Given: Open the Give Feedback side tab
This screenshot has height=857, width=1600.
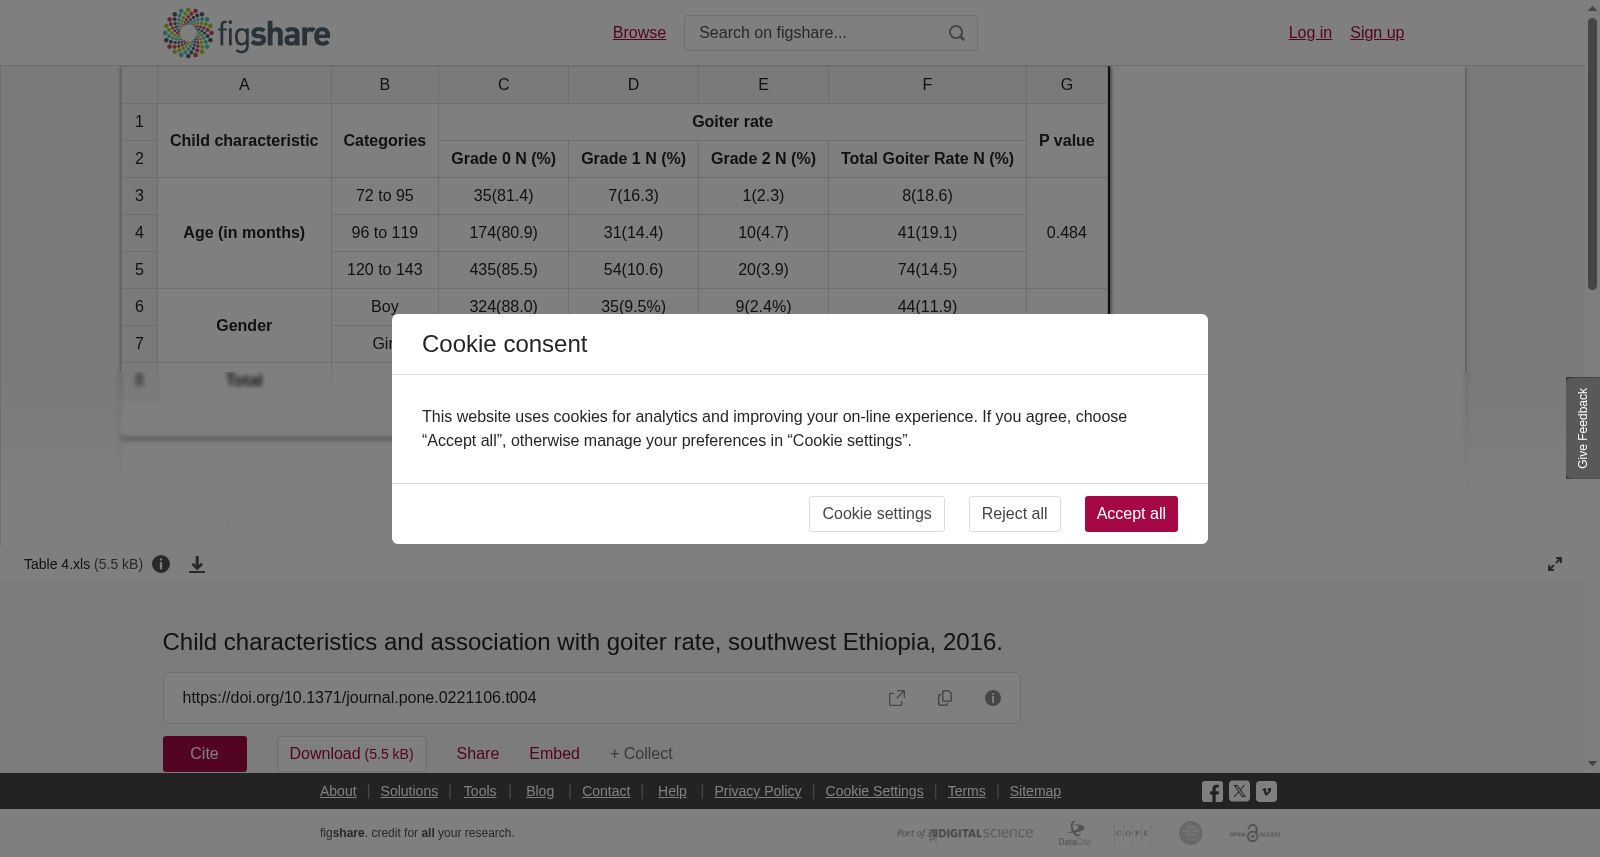Looking at the screenshot, I should click(x=1583, y=428).
